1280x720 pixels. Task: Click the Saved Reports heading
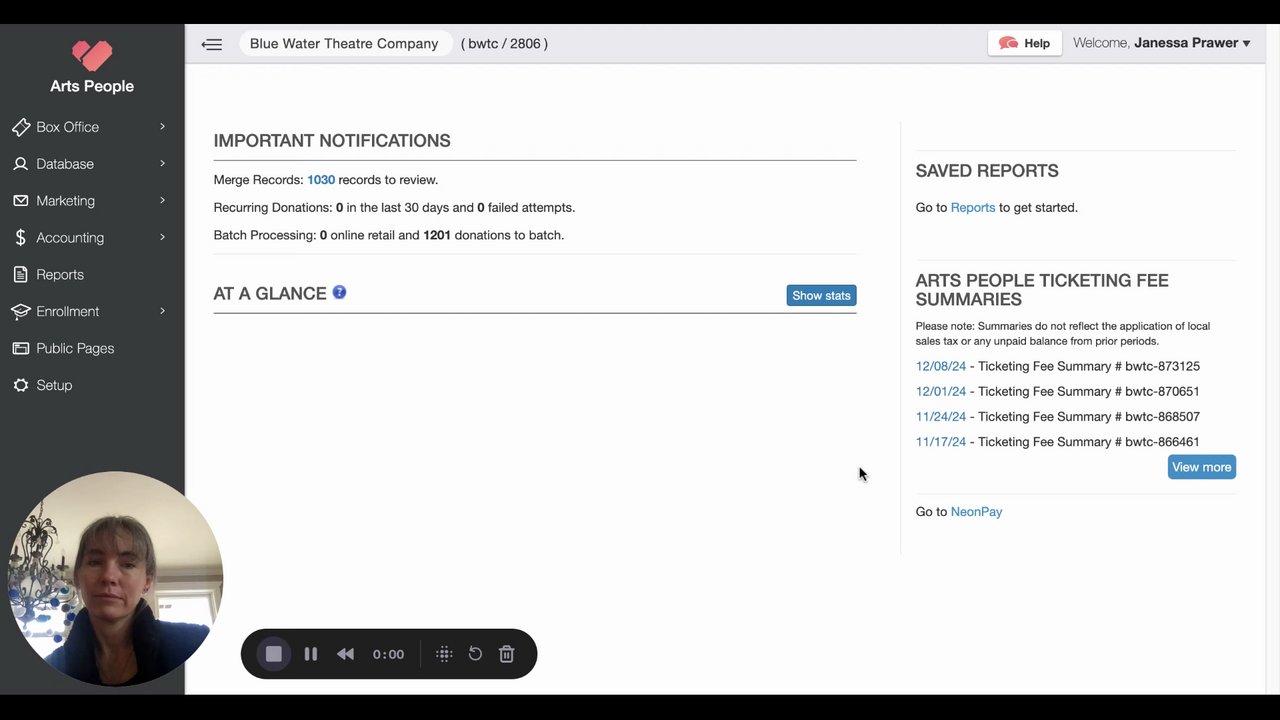point(987,171)
